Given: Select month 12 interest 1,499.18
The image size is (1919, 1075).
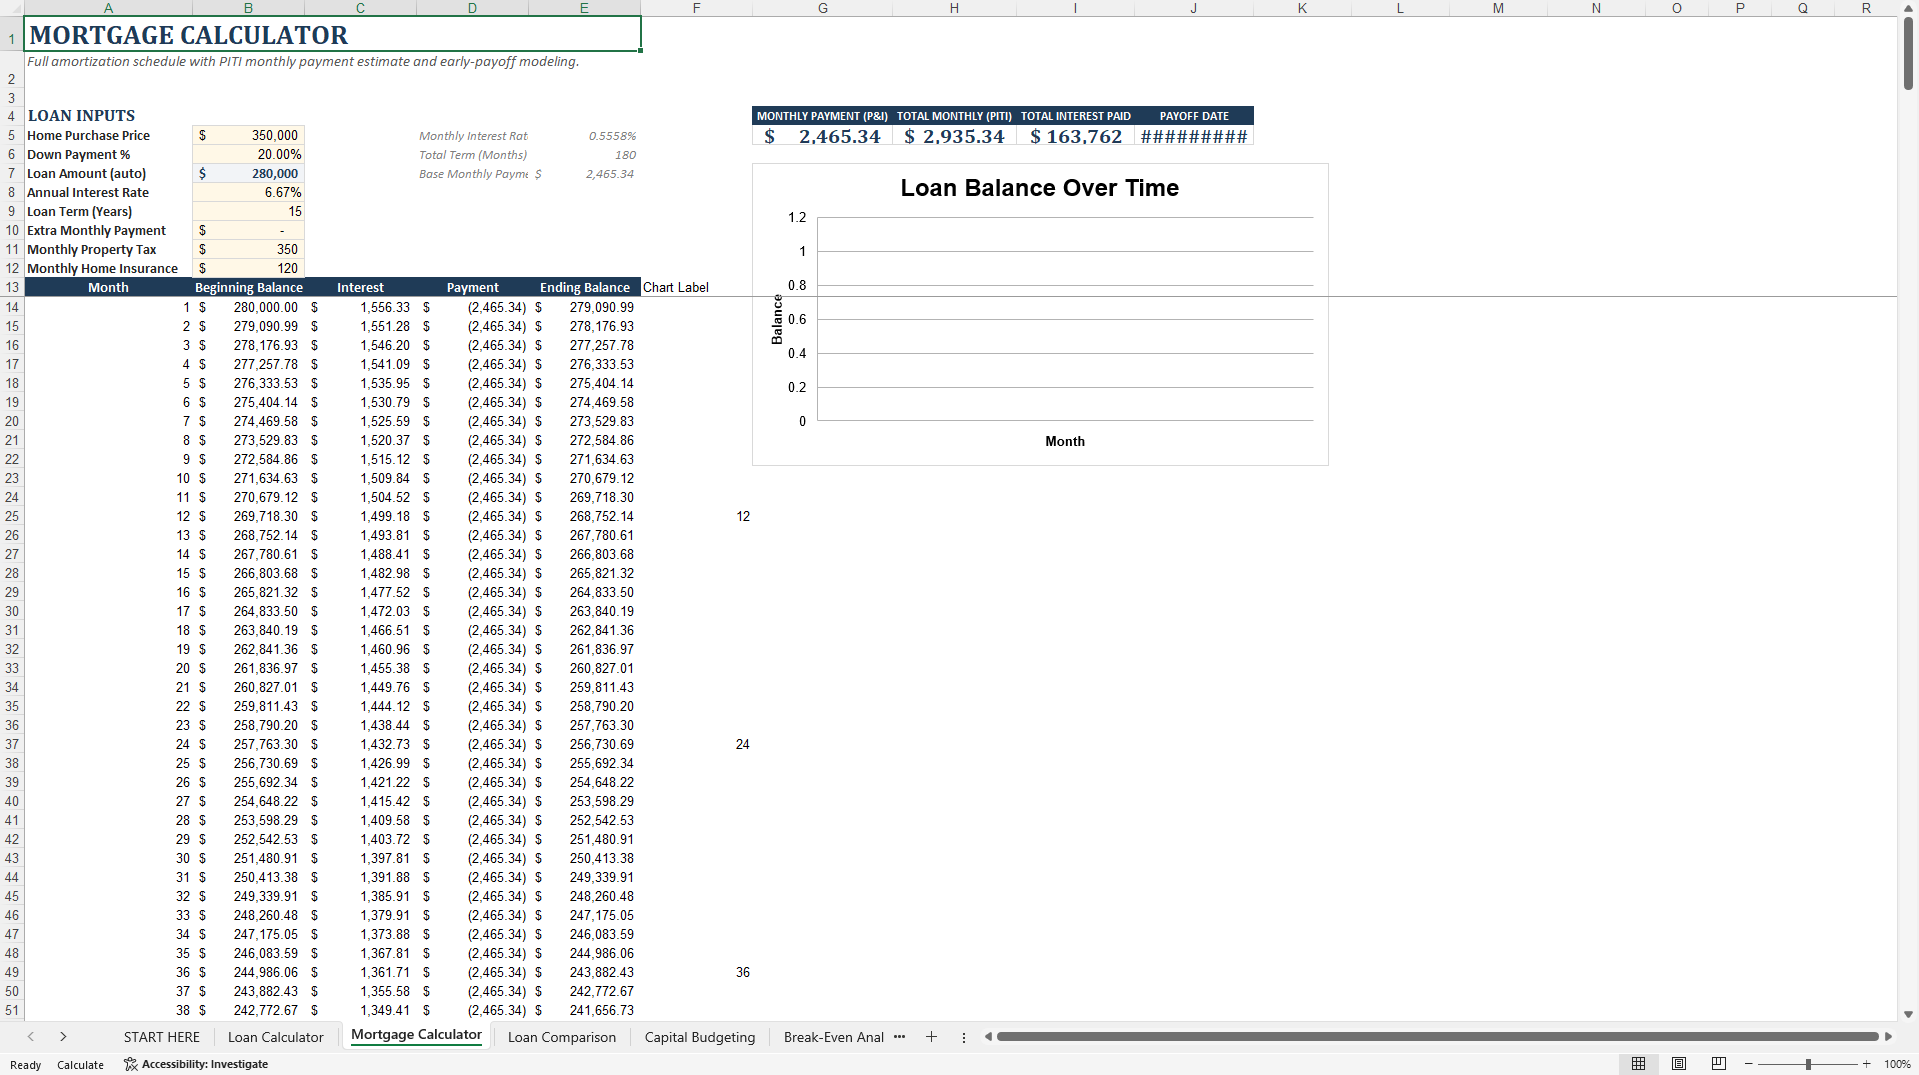Looking at the screenshot, I should 360,517.
